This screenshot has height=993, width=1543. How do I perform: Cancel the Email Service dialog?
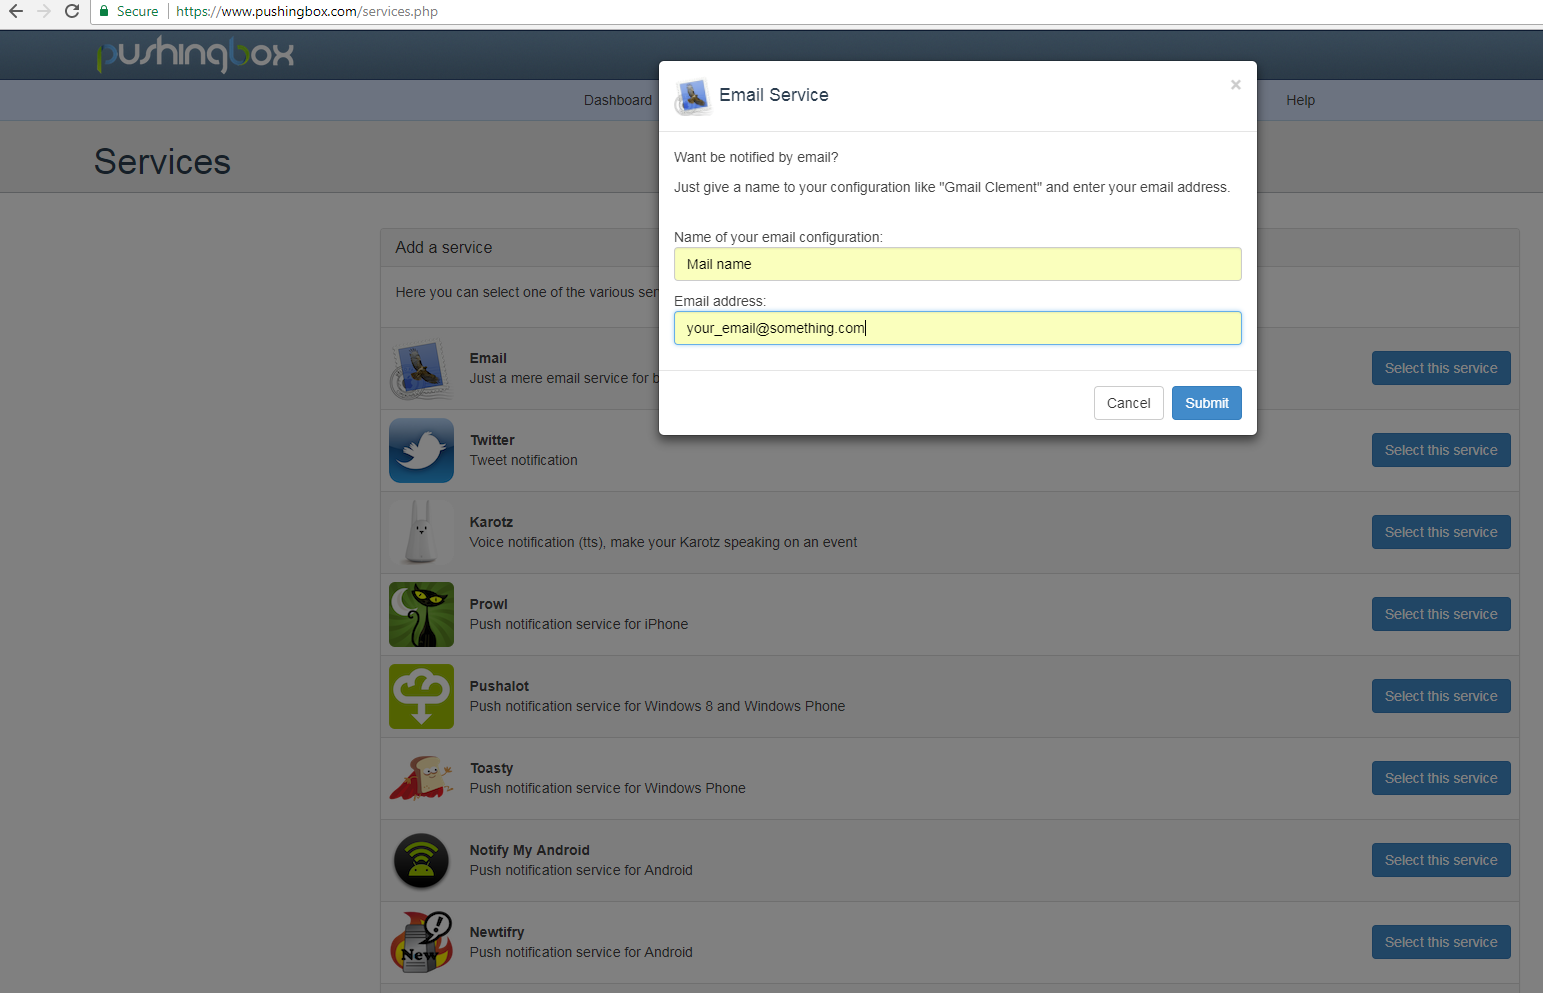click(x=1128, y=403)
